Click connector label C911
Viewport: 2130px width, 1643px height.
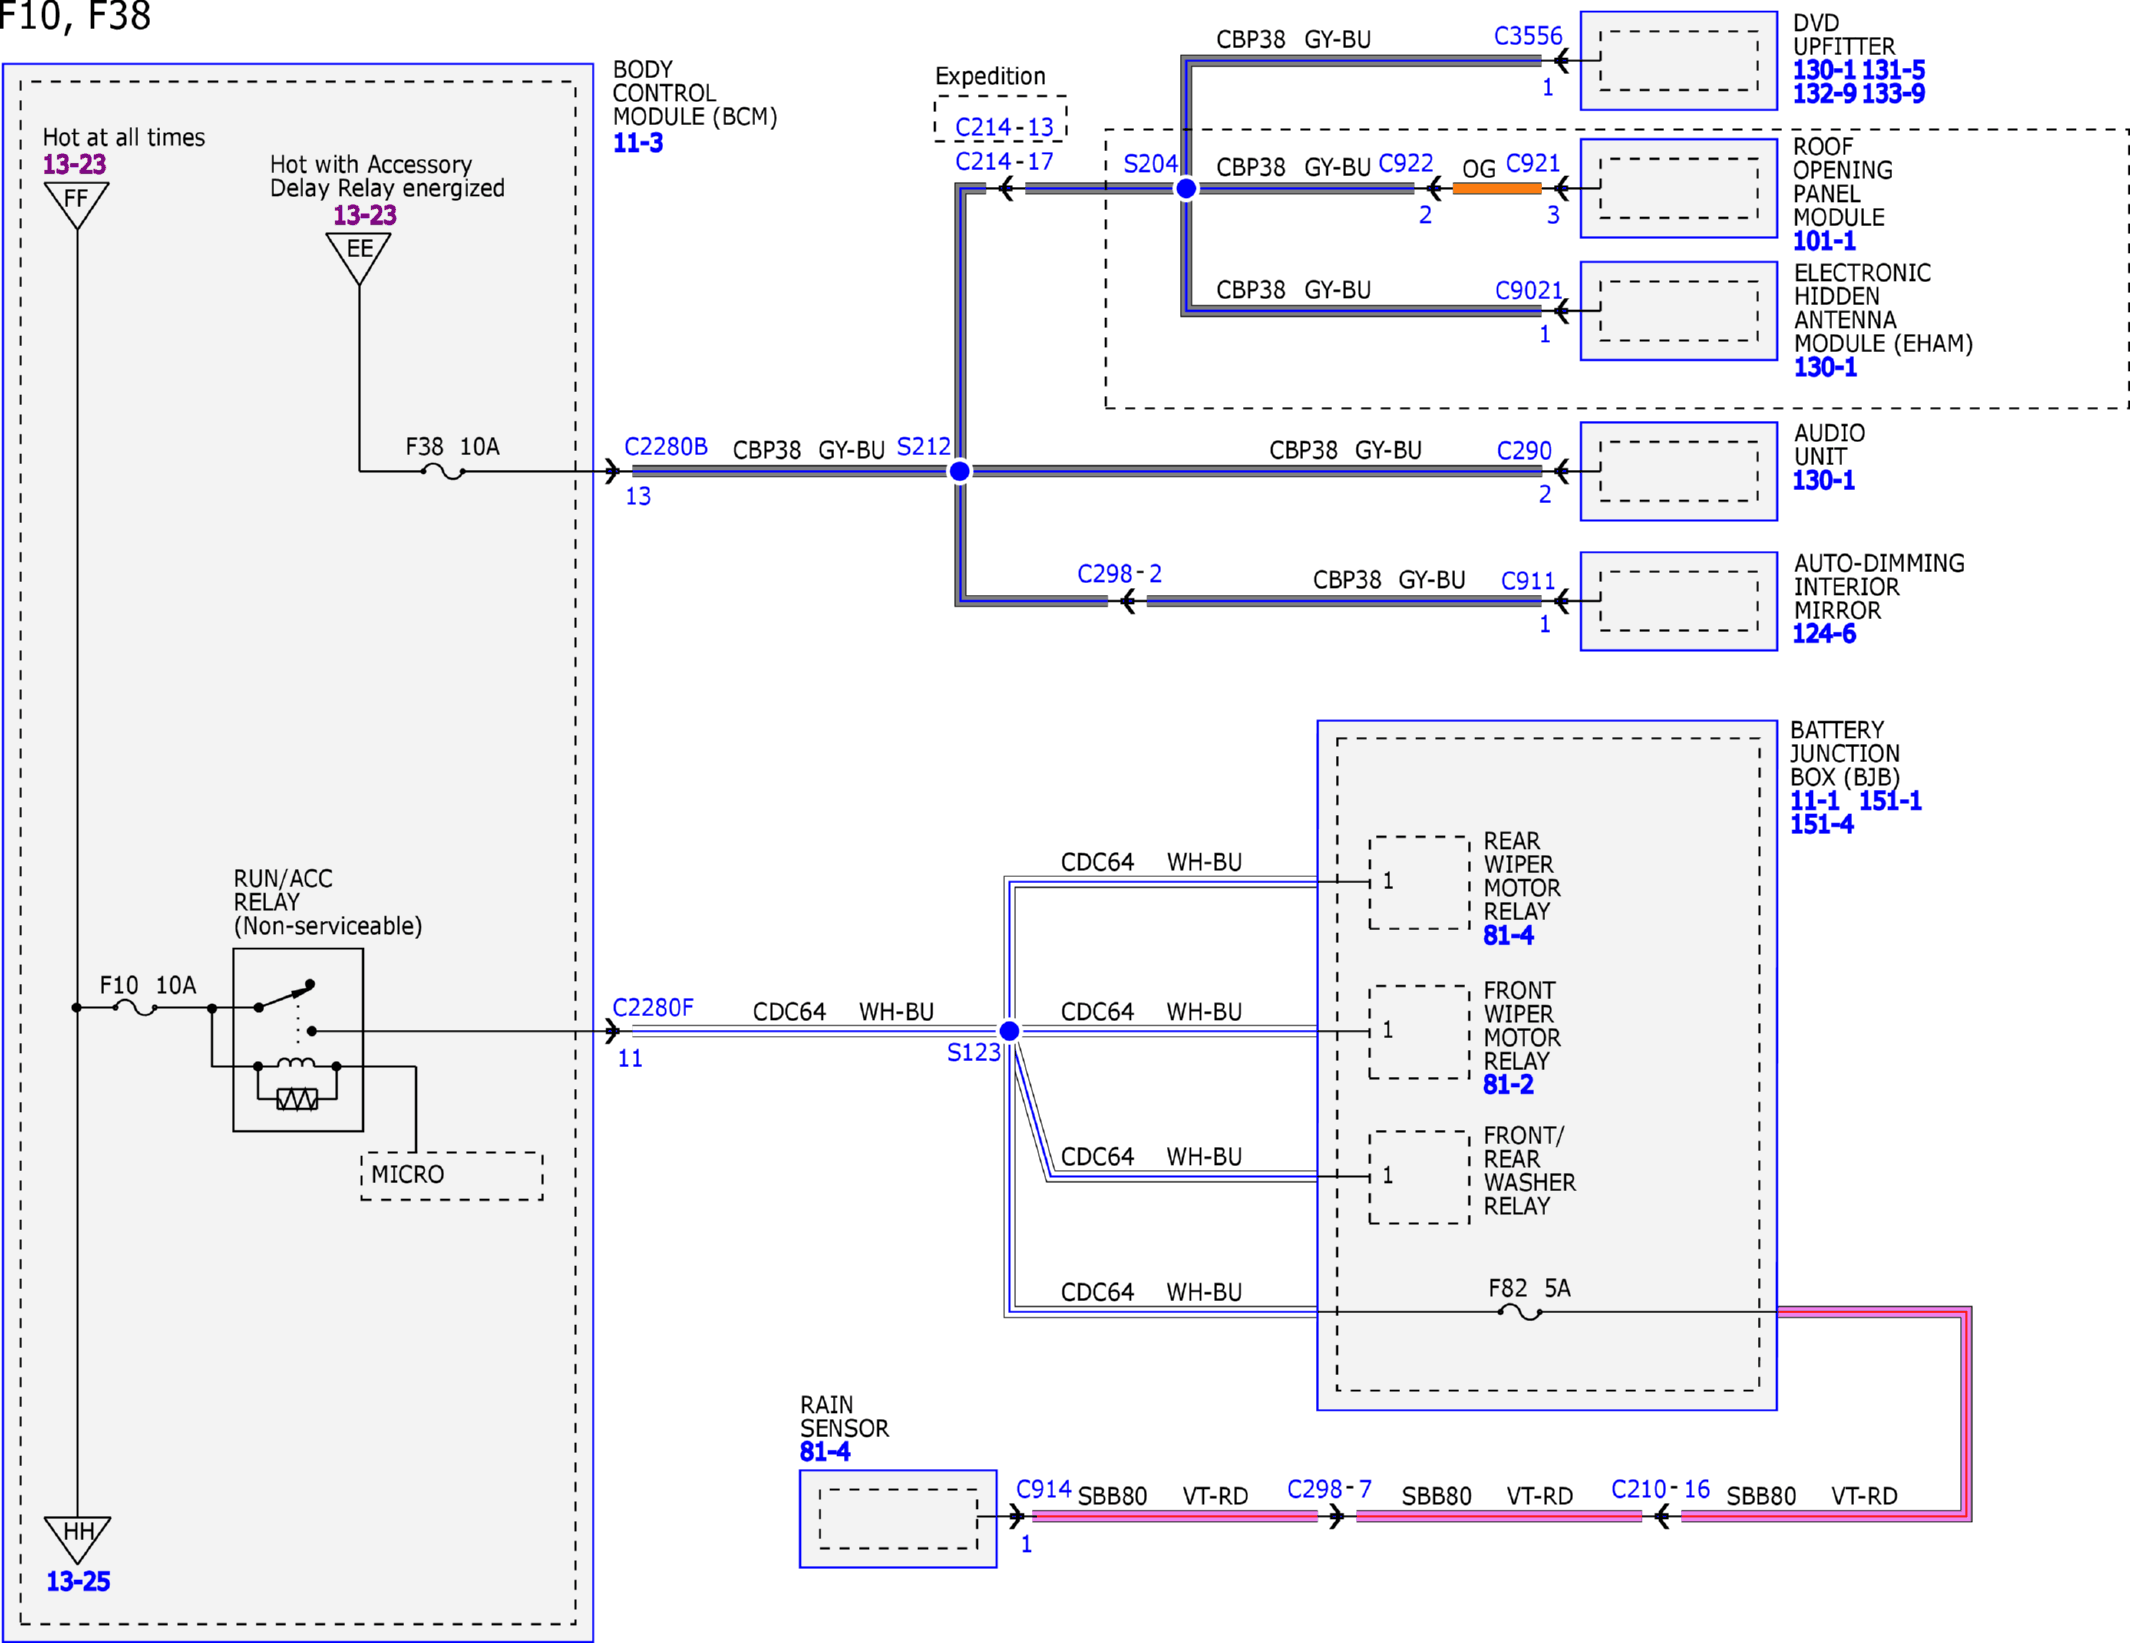[1528, 581]
